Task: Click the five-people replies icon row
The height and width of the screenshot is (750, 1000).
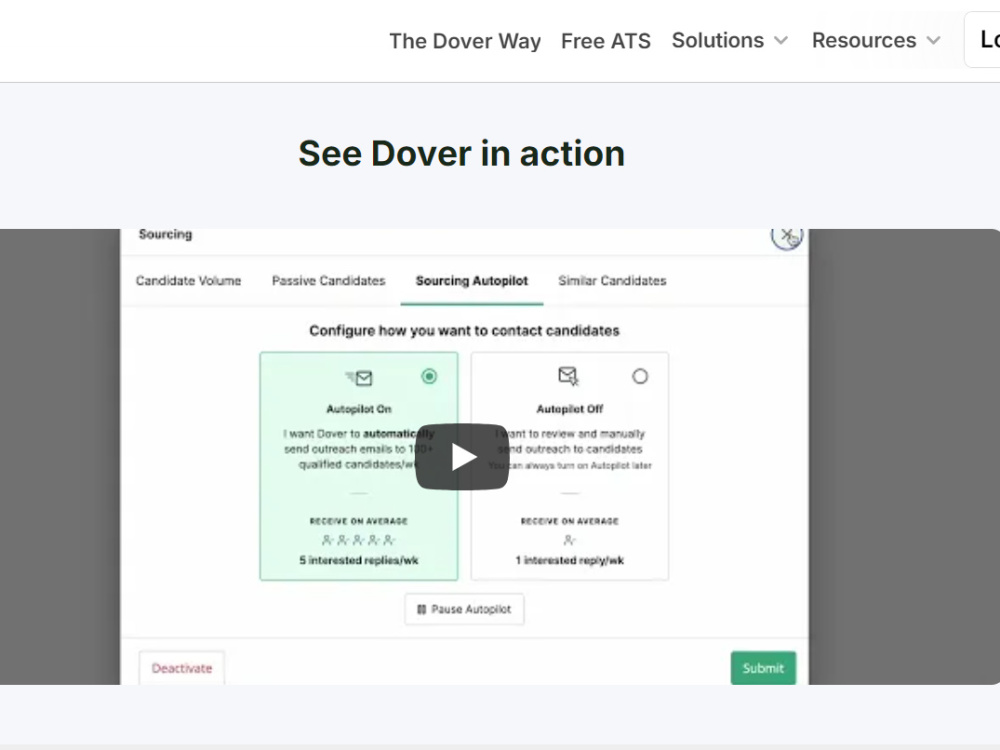Action: click(x=359, y=540)
